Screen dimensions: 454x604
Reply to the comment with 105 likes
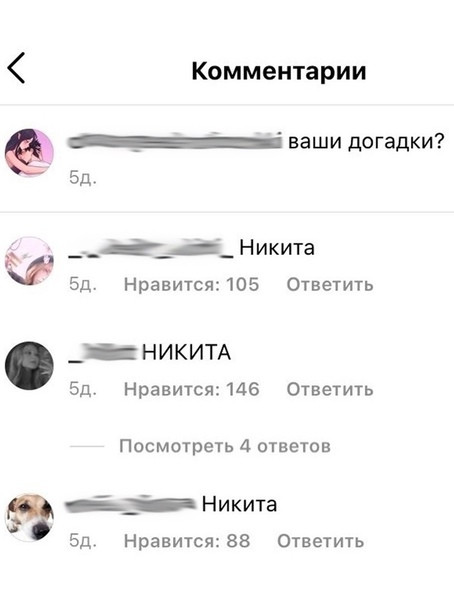[x=330, y=285]
